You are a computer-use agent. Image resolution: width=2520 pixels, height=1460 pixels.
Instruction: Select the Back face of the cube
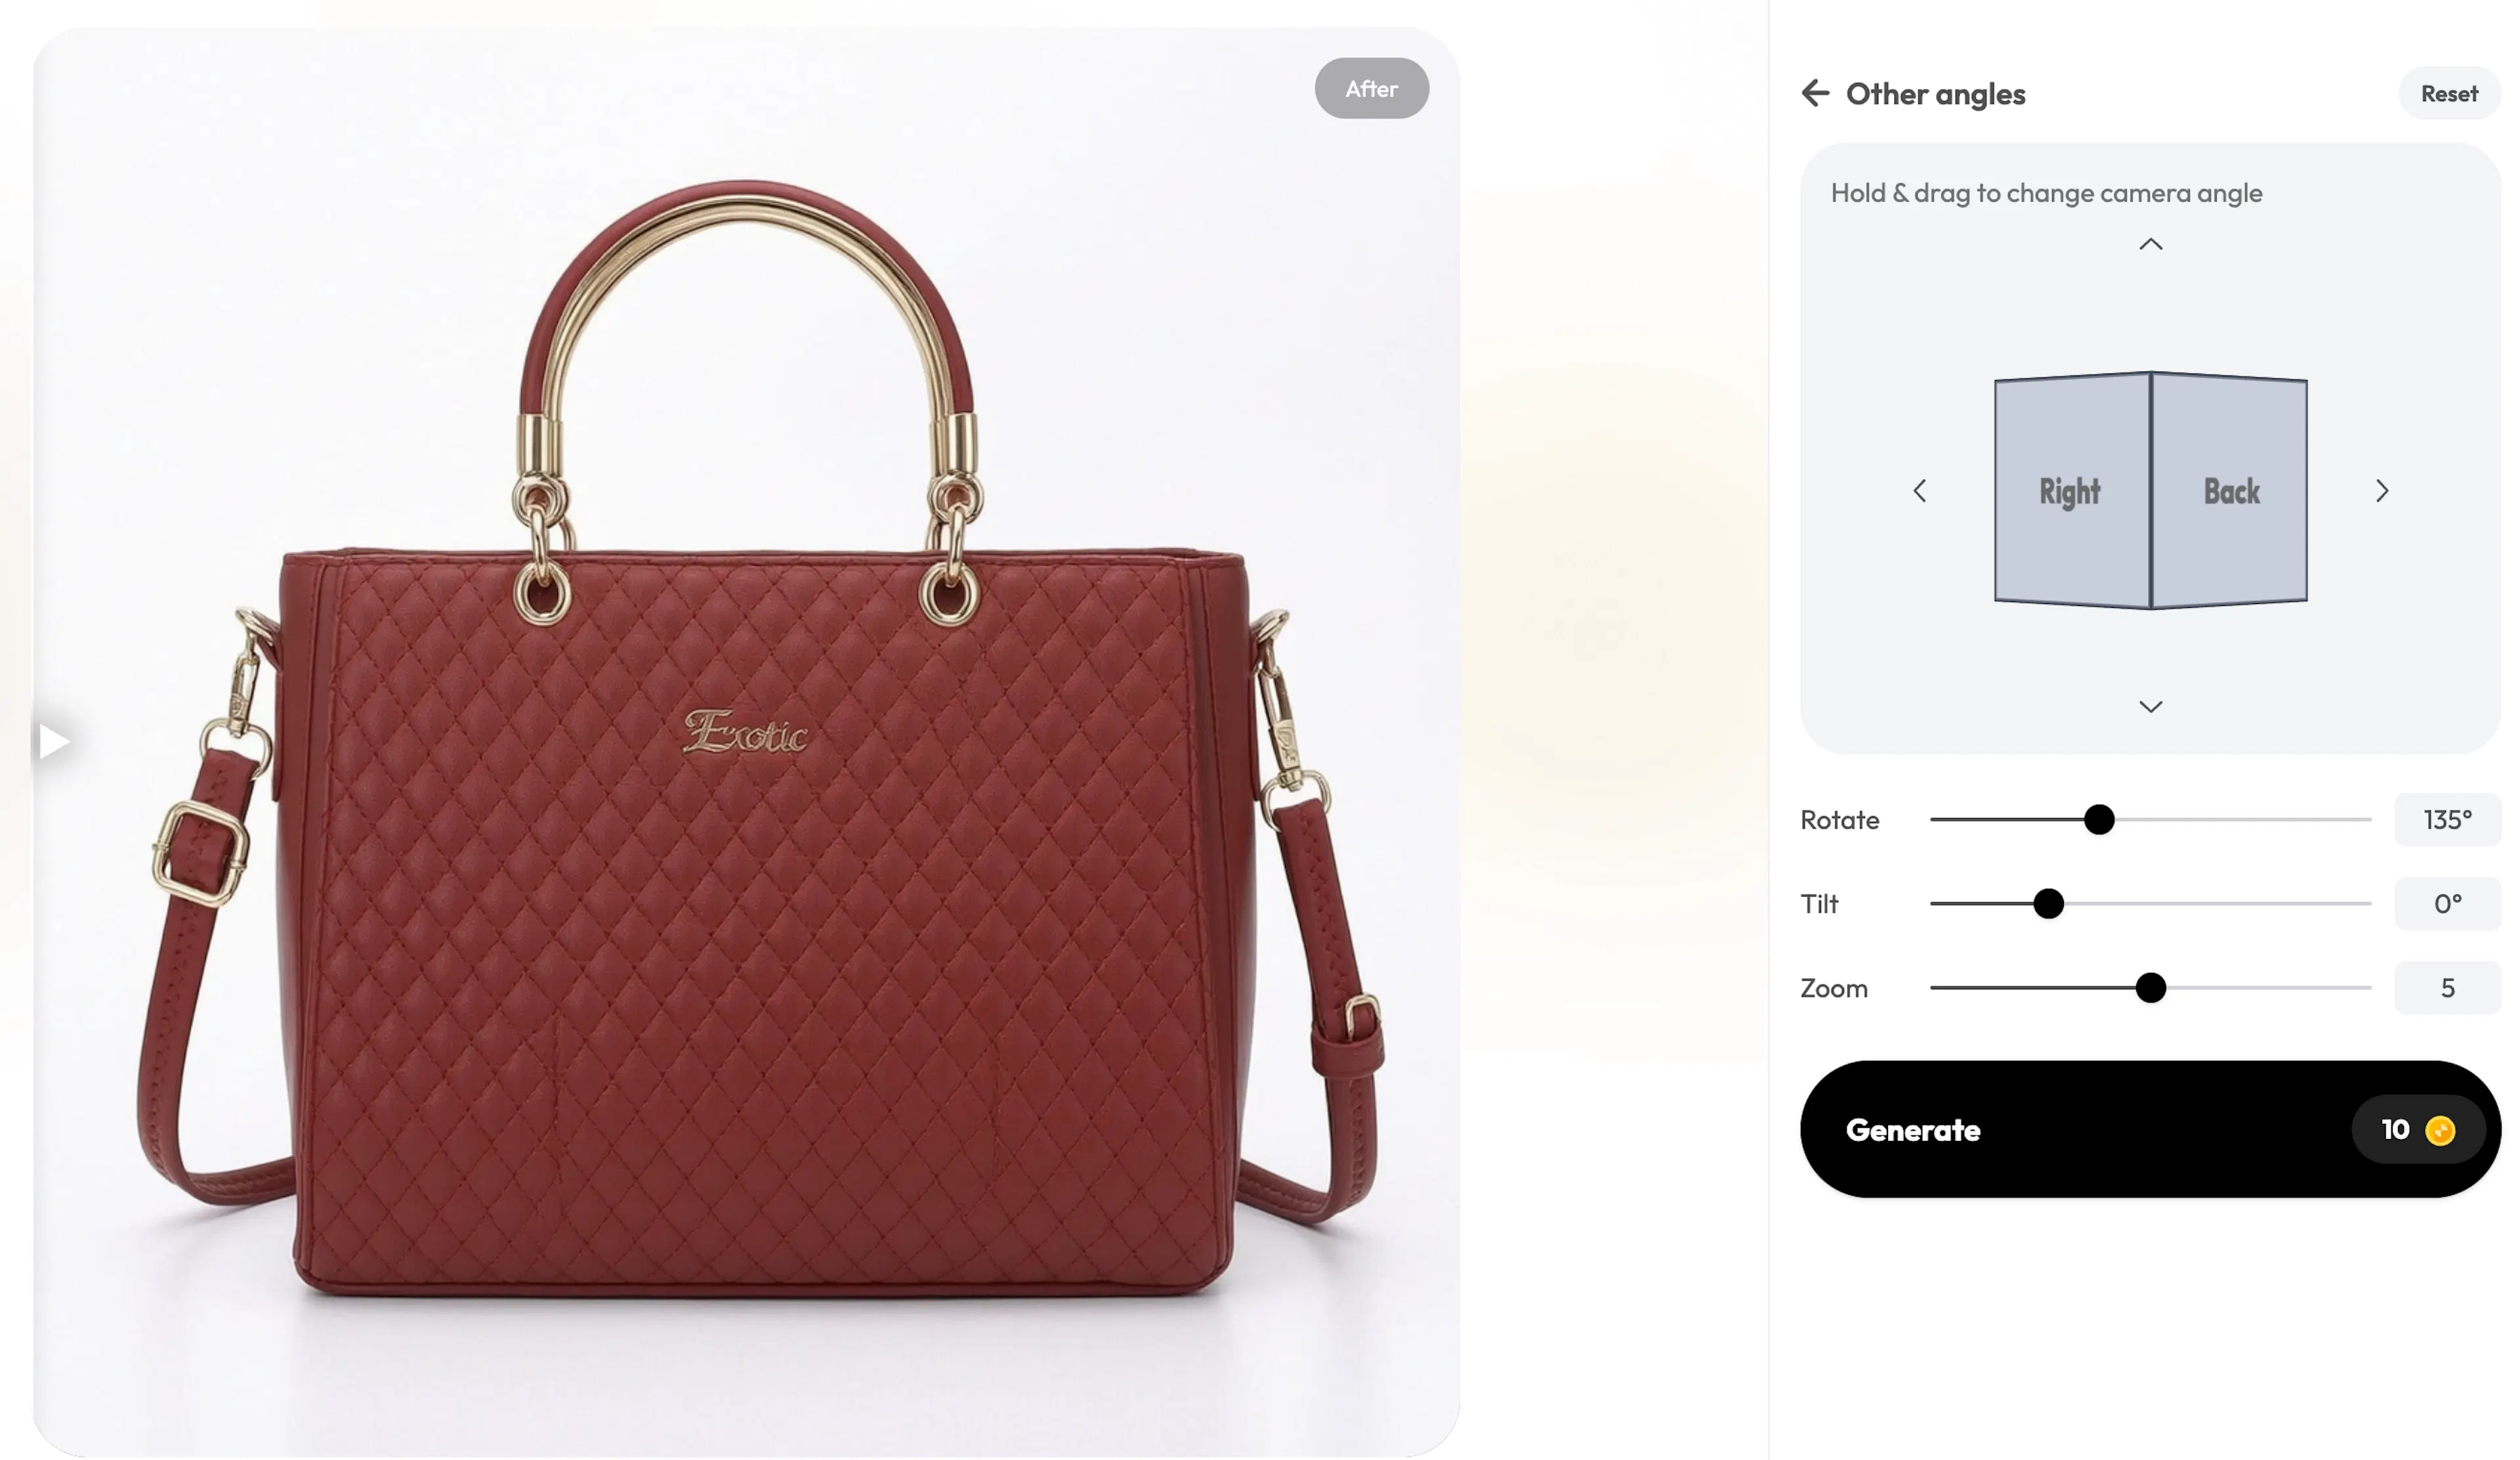pyautogui.click(x=2229, y=490)
